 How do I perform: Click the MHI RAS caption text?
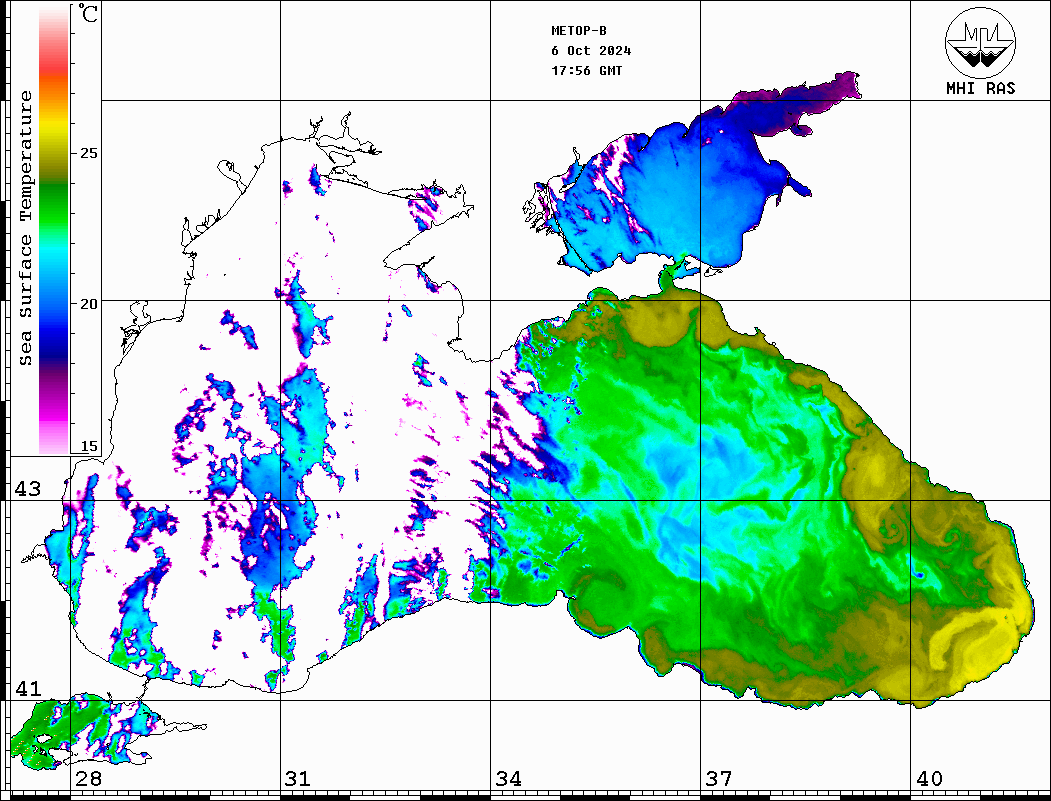(x=980, y=88)
